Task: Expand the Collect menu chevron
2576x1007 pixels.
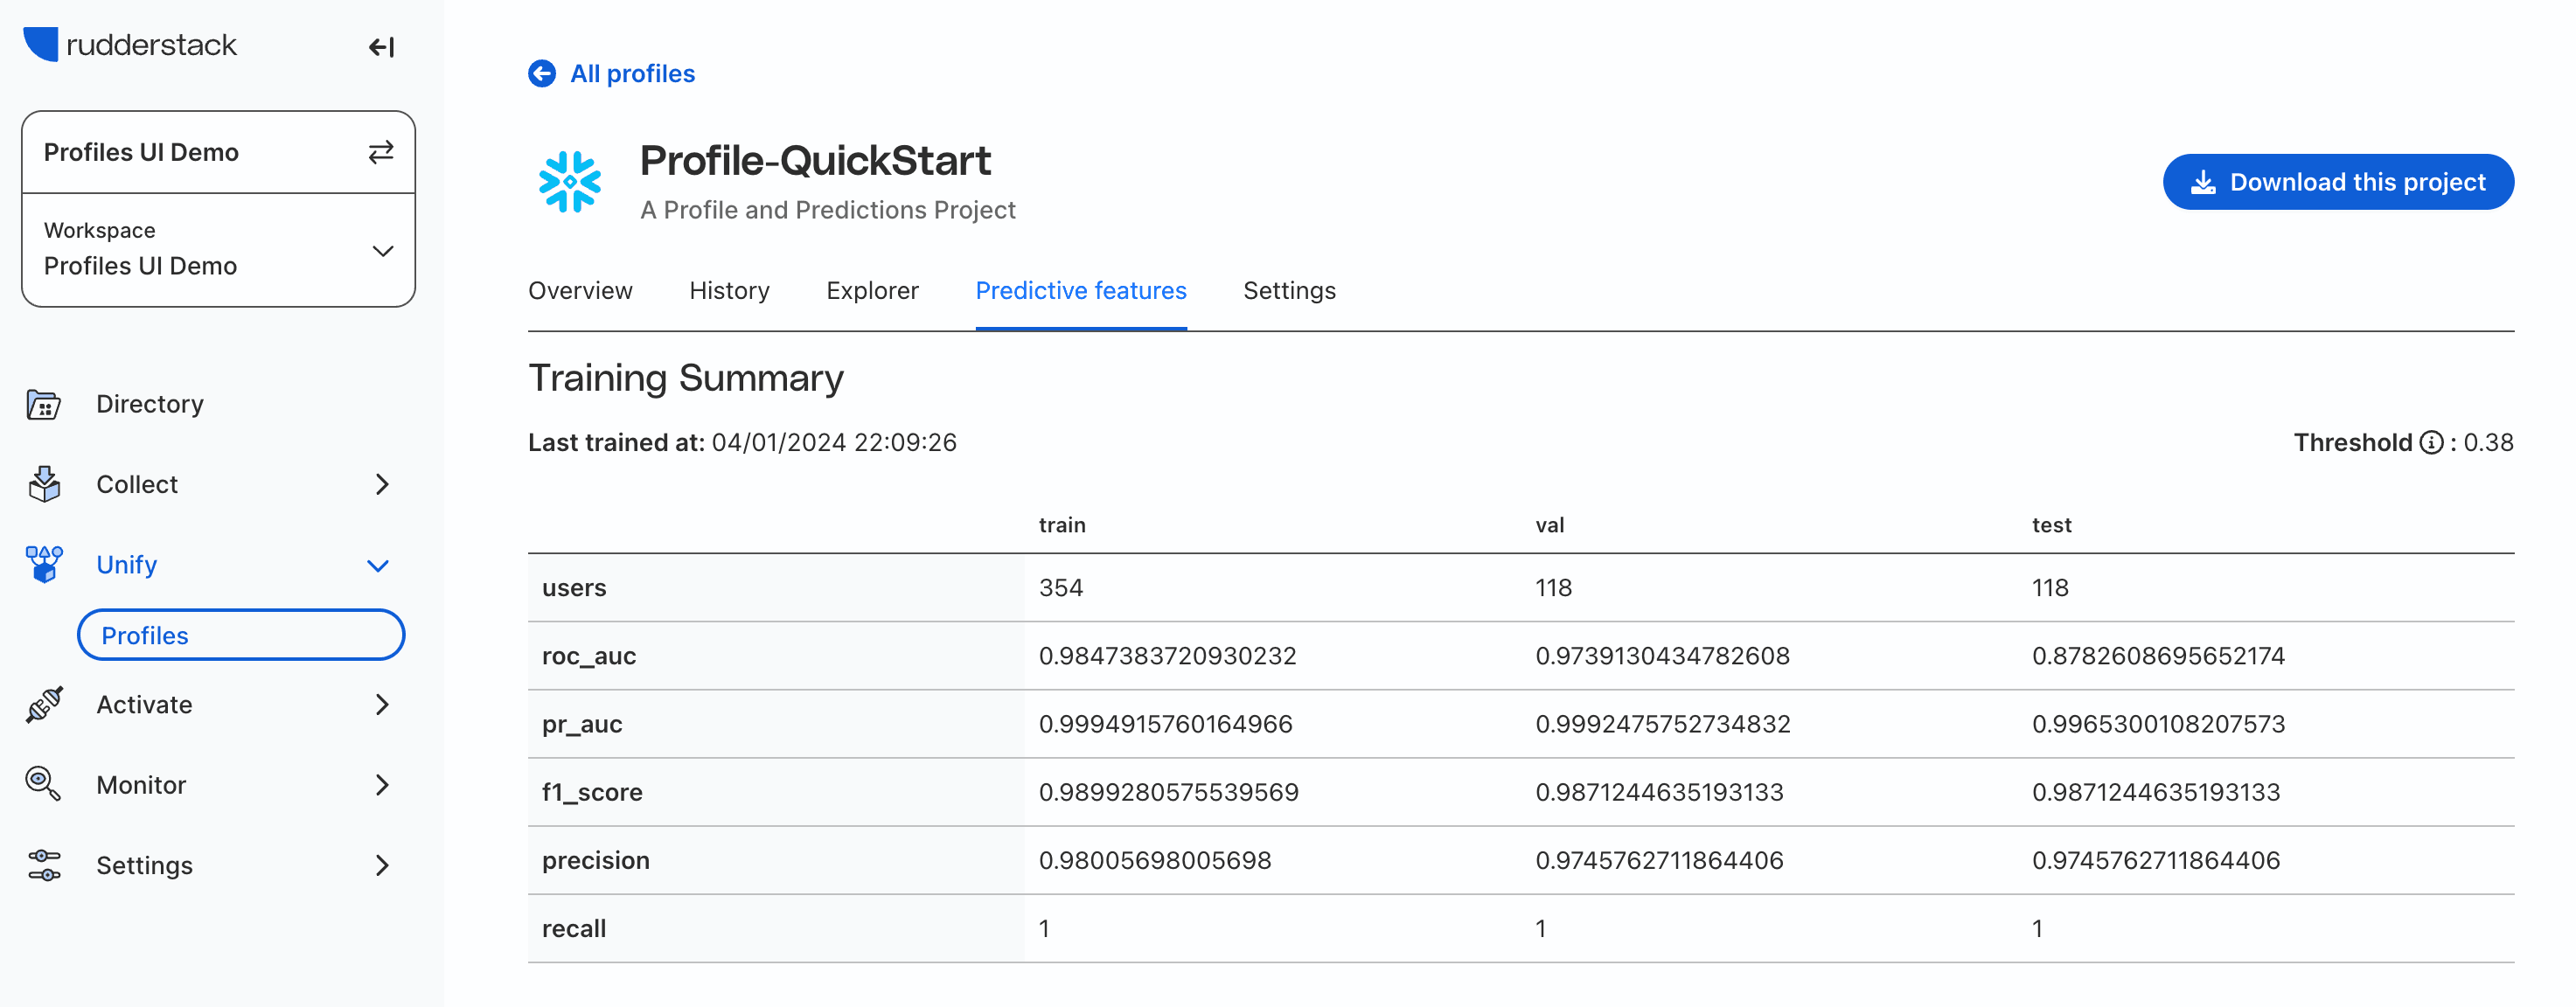Action: click(x=382, y=484)
